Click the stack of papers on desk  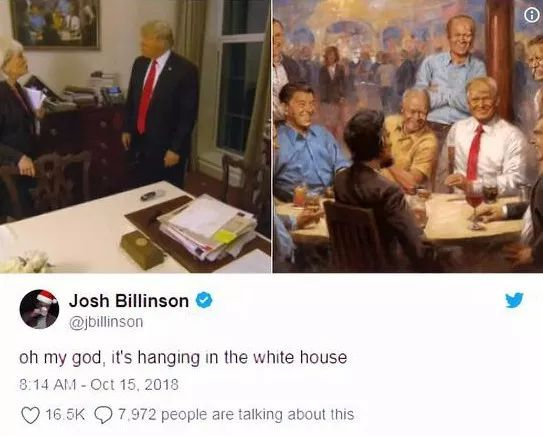point(208,227)
